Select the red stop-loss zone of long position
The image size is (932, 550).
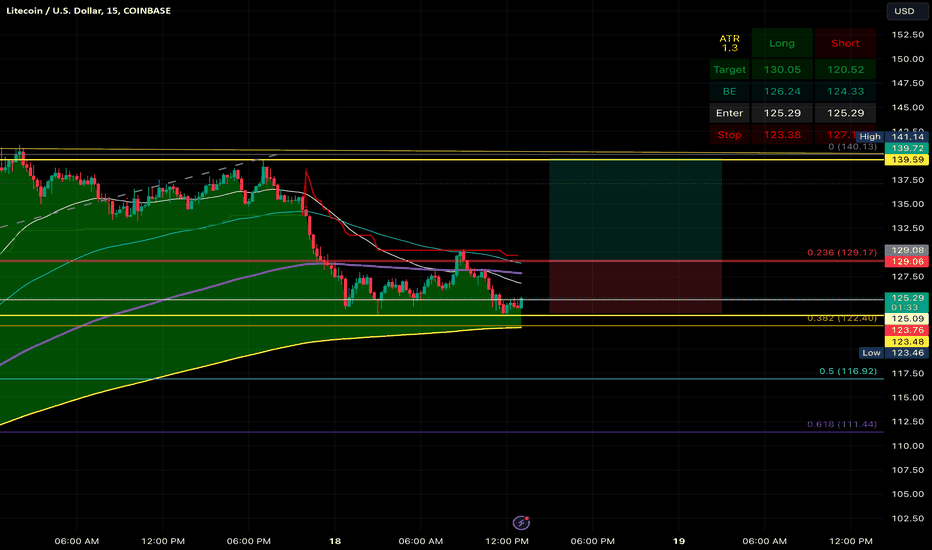(x=635, y=287)
